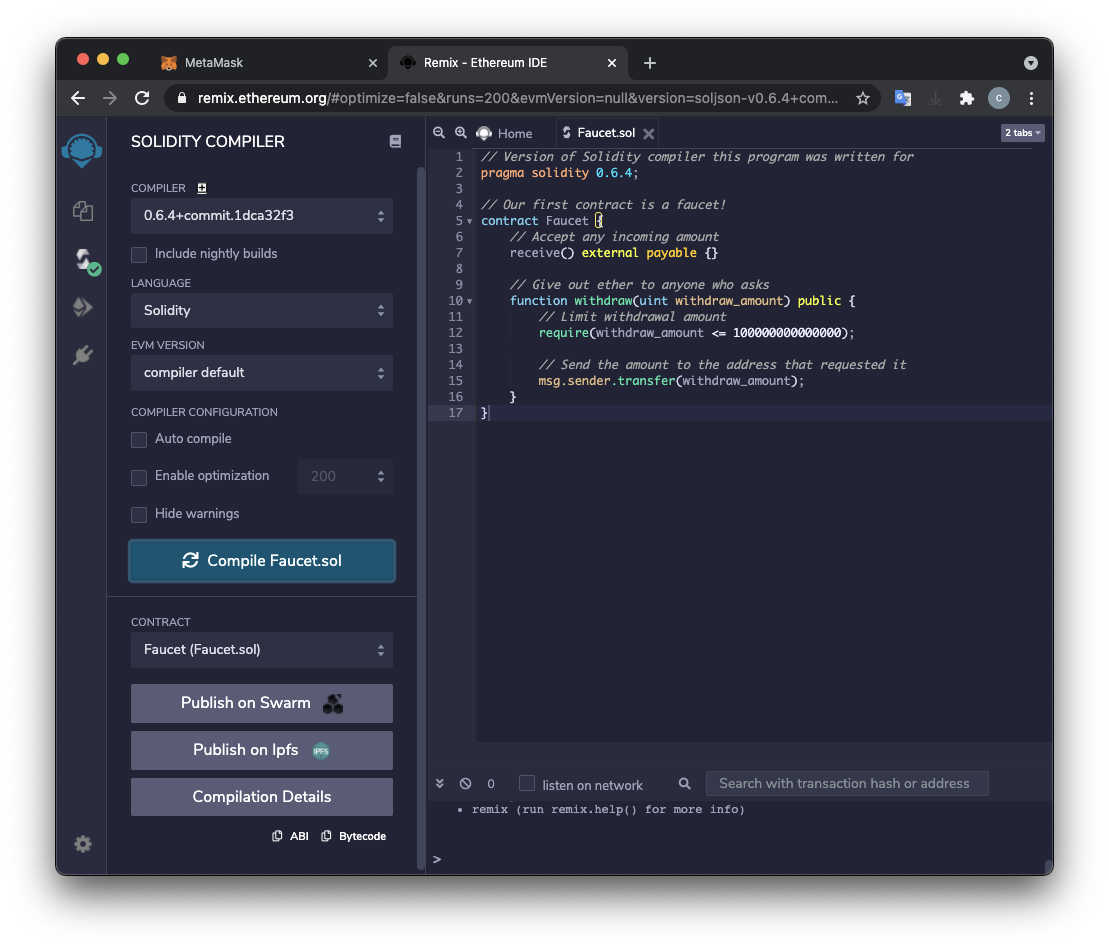Open a new browser tab
This screenshot has width=1109, height=949.
click(x=650, y=63)
